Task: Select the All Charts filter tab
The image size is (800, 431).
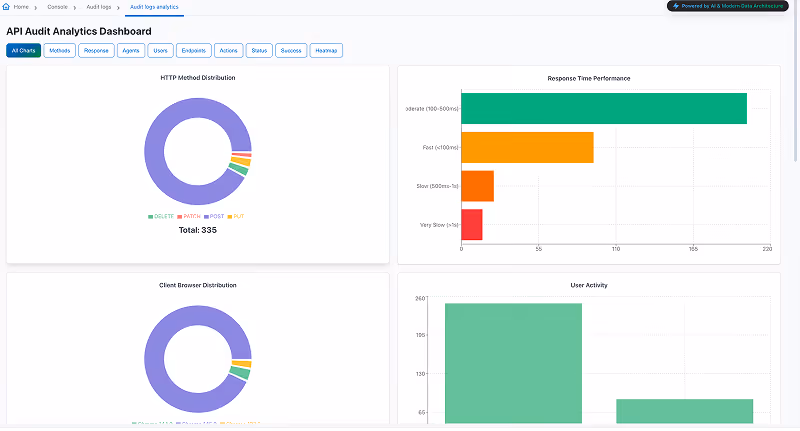Action: tap(23, 50)
